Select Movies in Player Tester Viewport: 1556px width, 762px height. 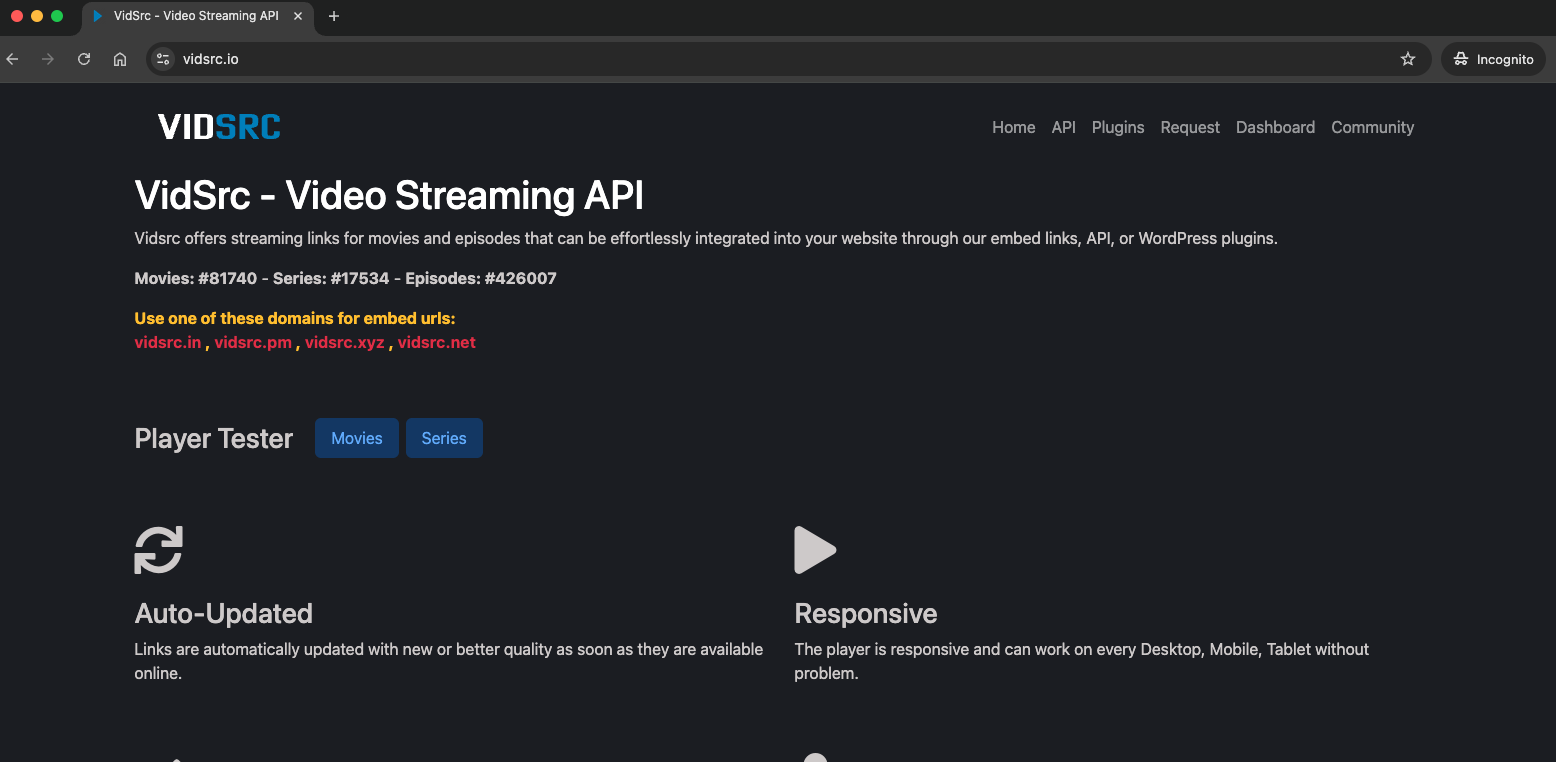(357, 438)
